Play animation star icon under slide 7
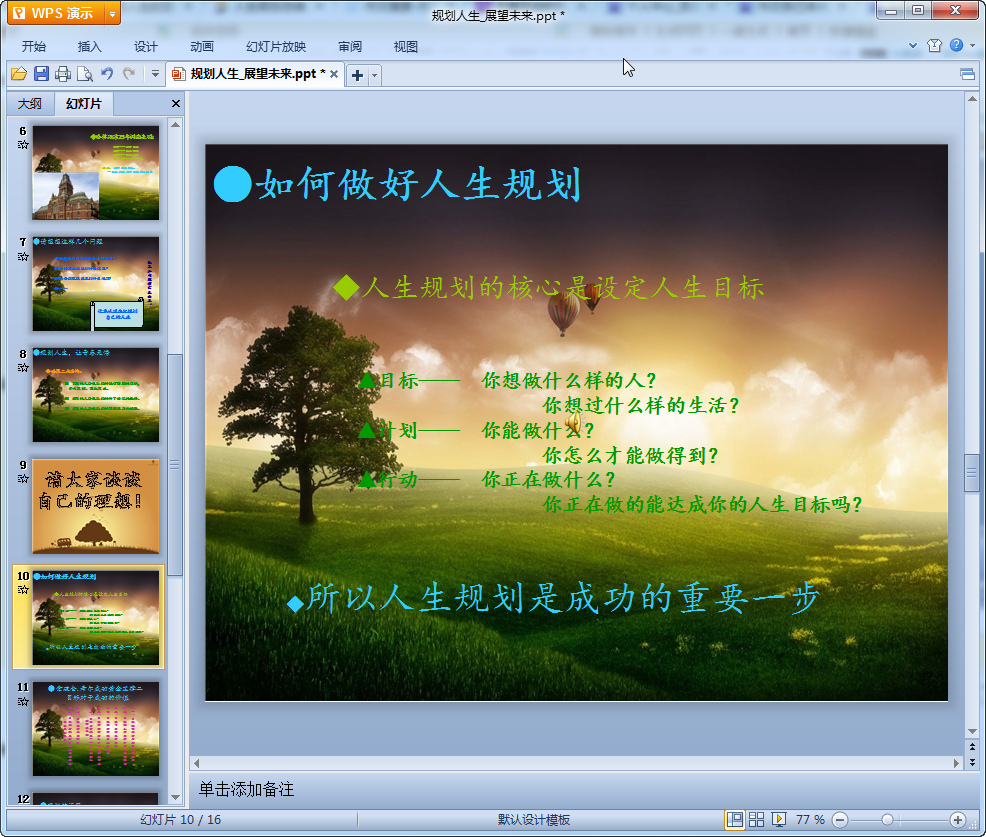Screen dimensions: 986x837 pyautogui.click(x=23, y=257)
